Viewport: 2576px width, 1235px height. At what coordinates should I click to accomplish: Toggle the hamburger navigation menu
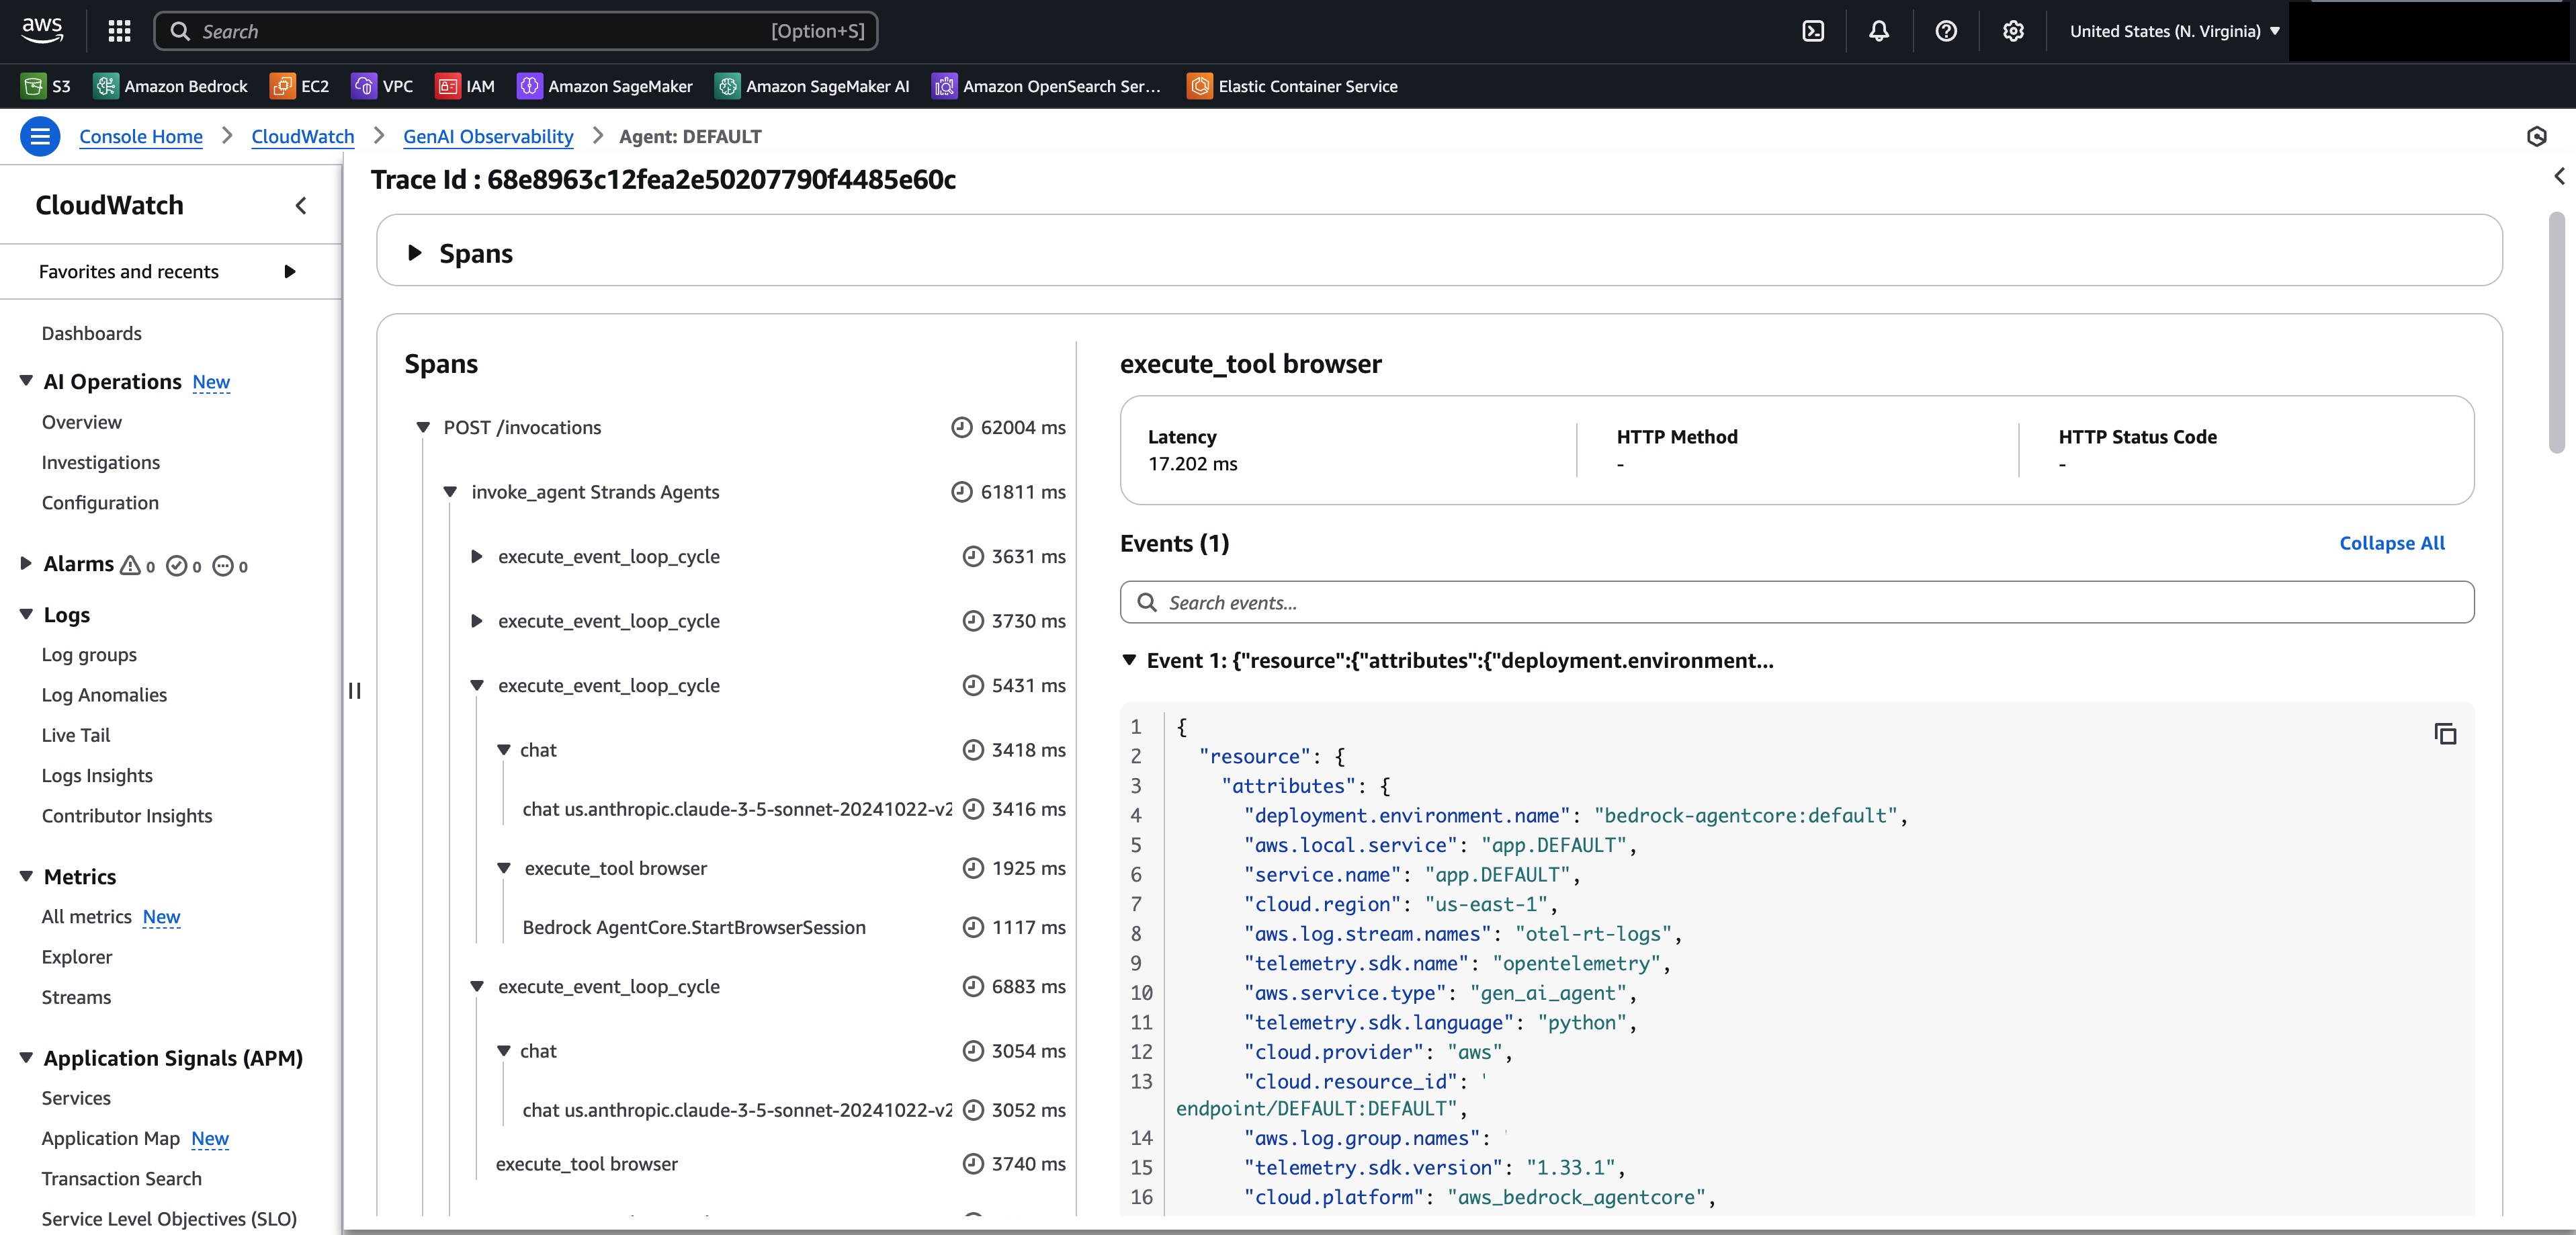(40, 136)
